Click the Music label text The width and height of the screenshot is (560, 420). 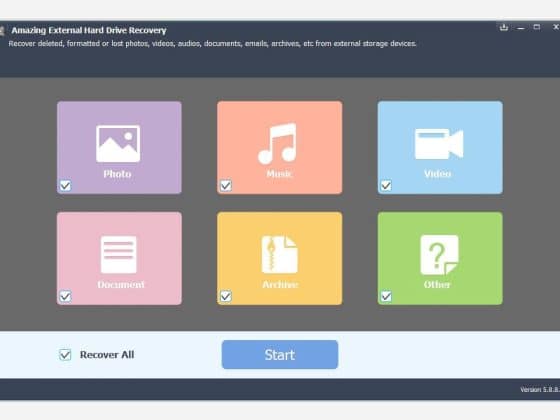279,174
